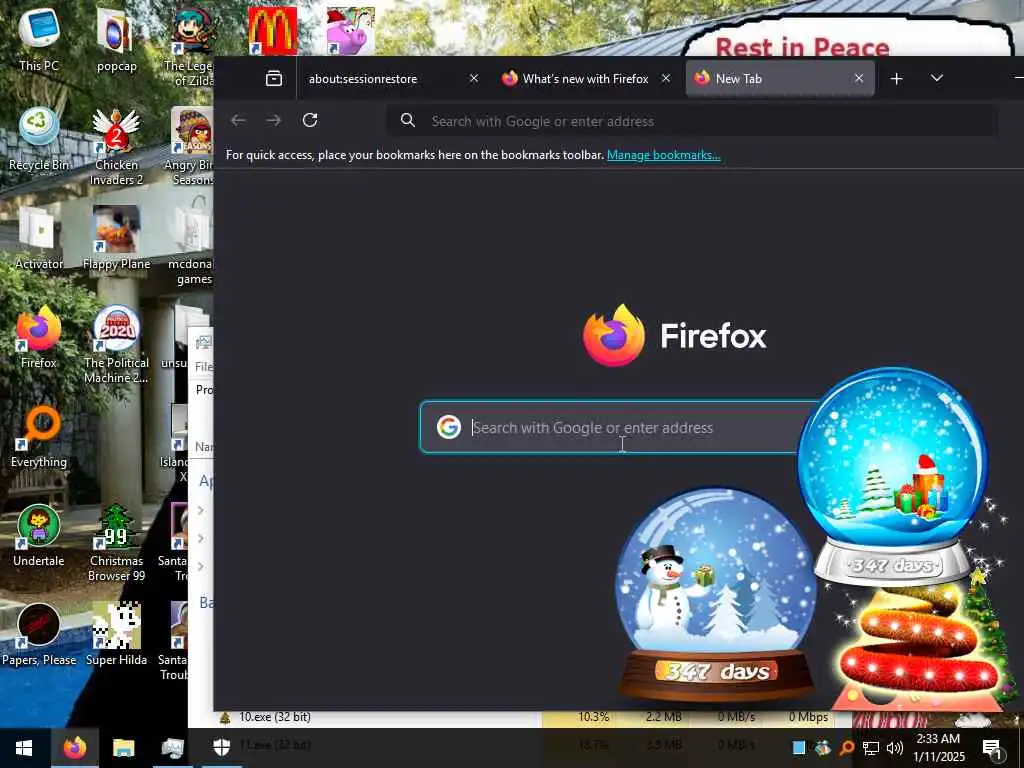Launch Chicken Invaders 2 shortcut
Viewport: 1024px width, 768px height.
(116, 146)
